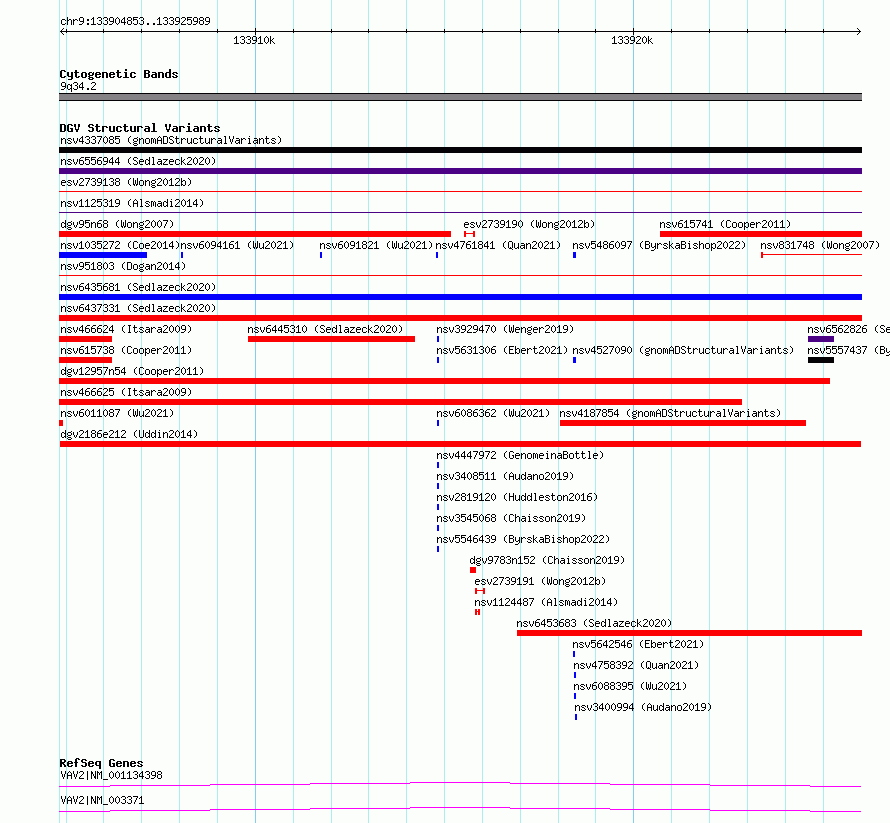The image size is (890, 823).
Task: Select dgv2186e212 (Uddin2014) label
Action: click(129, 434)
